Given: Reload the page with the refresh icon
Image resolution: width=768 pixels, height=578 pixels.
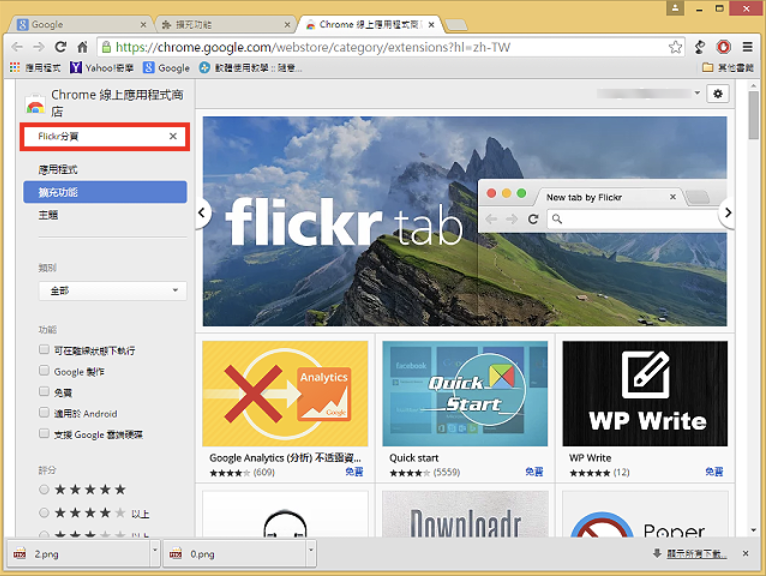Looking at the screenshot, I should tap(61, 47).
